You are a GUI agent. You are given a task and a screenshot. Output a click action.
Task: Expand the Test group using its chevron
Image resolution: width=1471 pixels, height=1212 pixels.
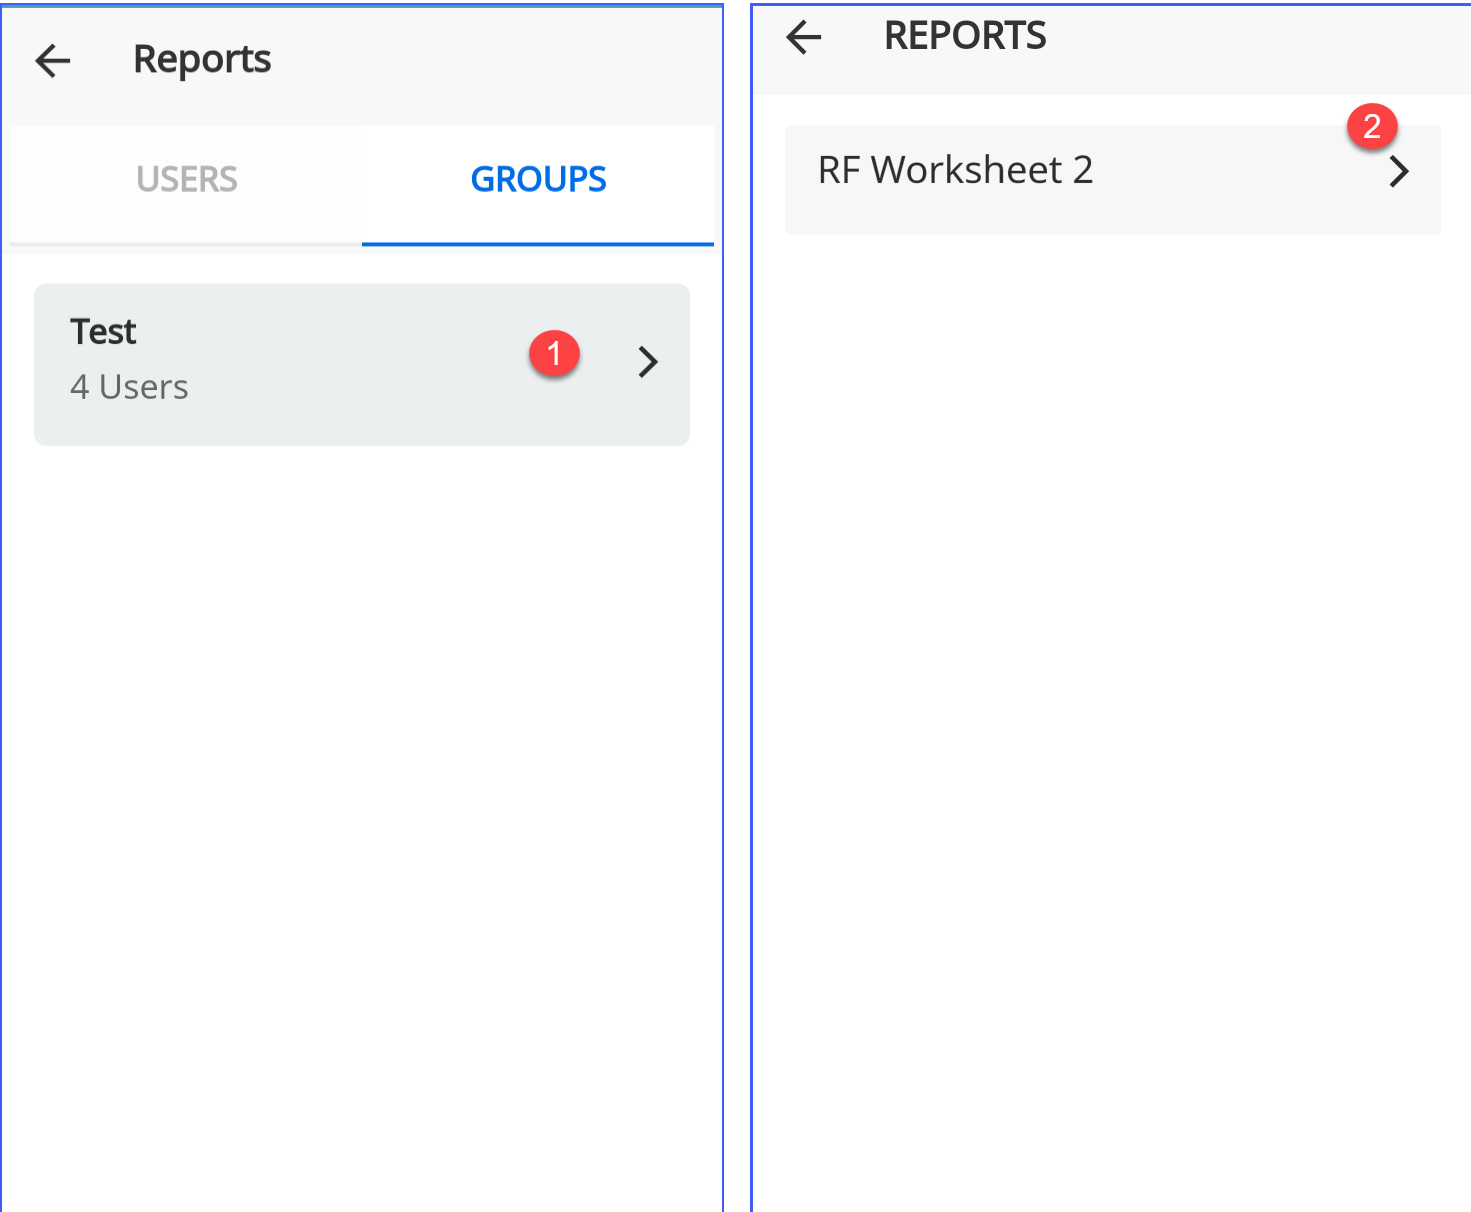648,362
